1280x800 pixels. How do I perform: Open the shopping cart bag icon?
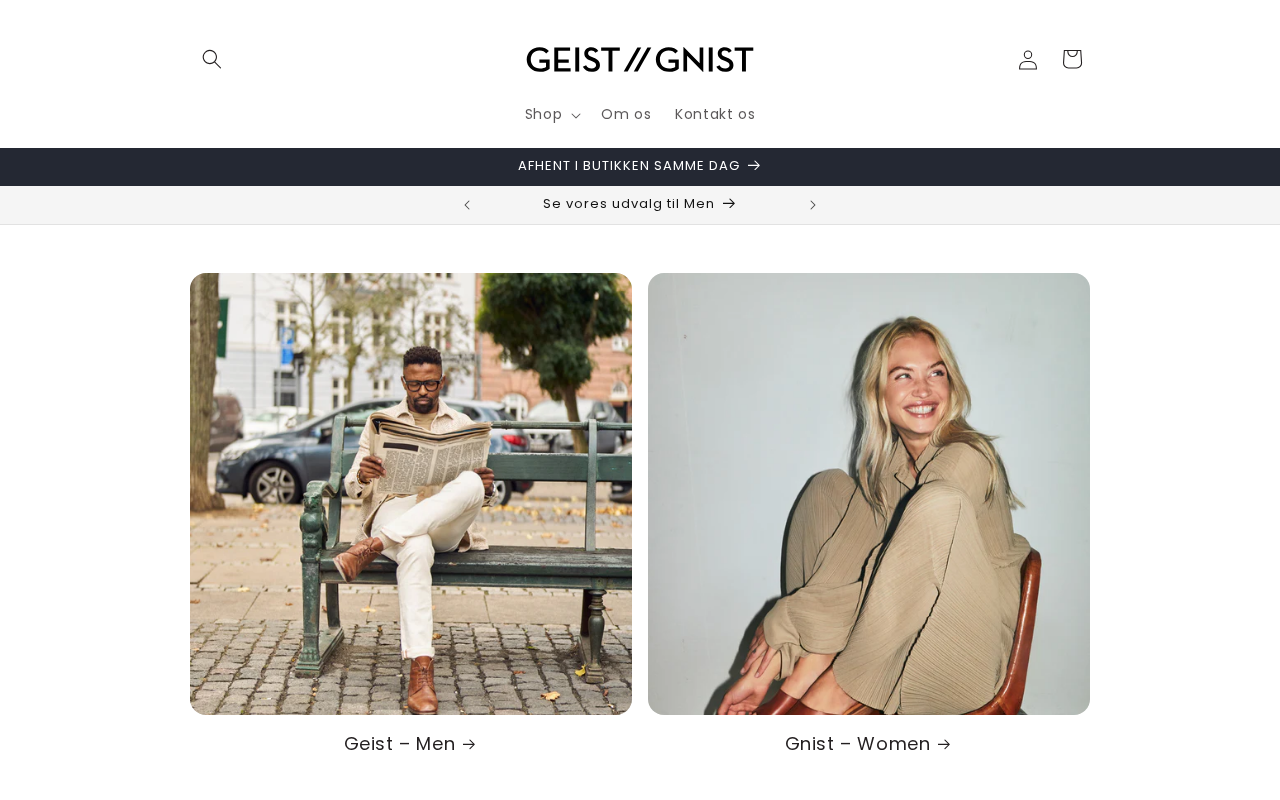click(x=1072, y=59)
